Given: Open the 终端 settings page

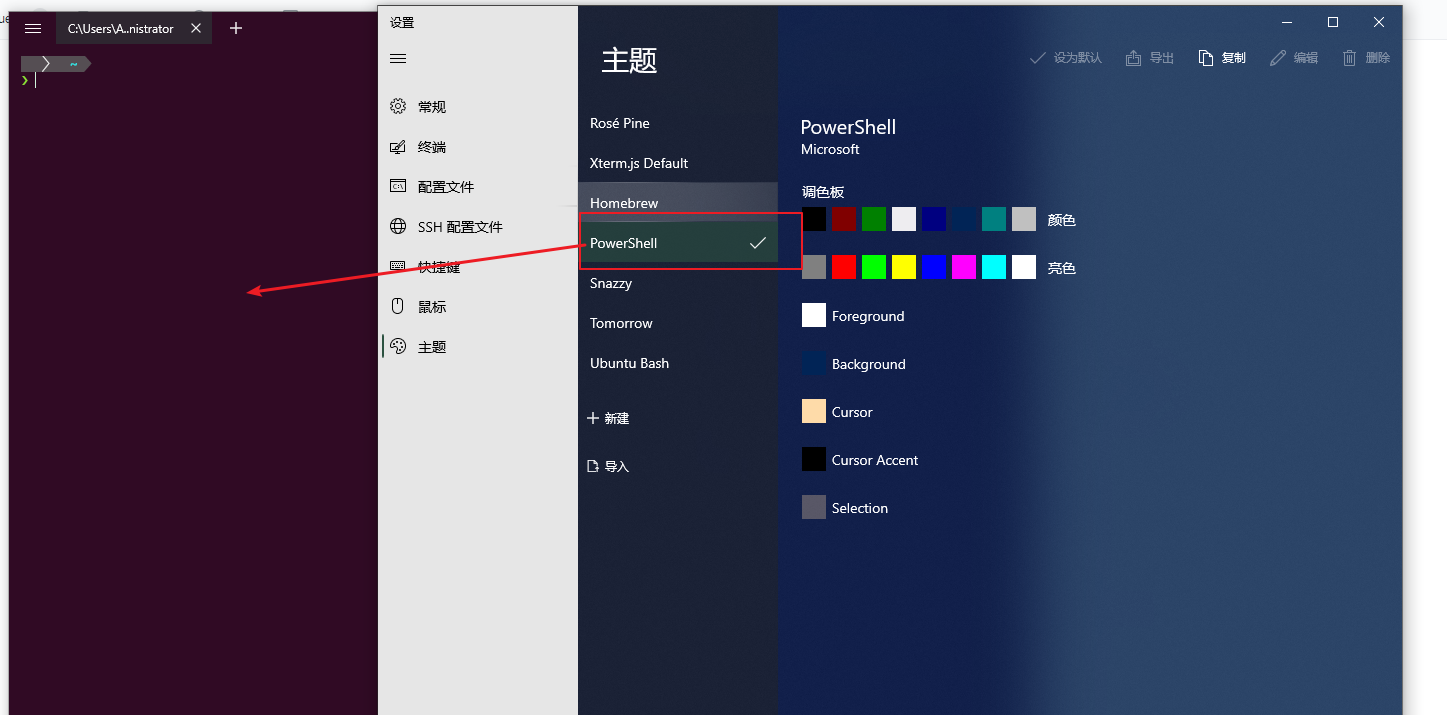Looking at the screenshot, I should [x=478, y=147].
